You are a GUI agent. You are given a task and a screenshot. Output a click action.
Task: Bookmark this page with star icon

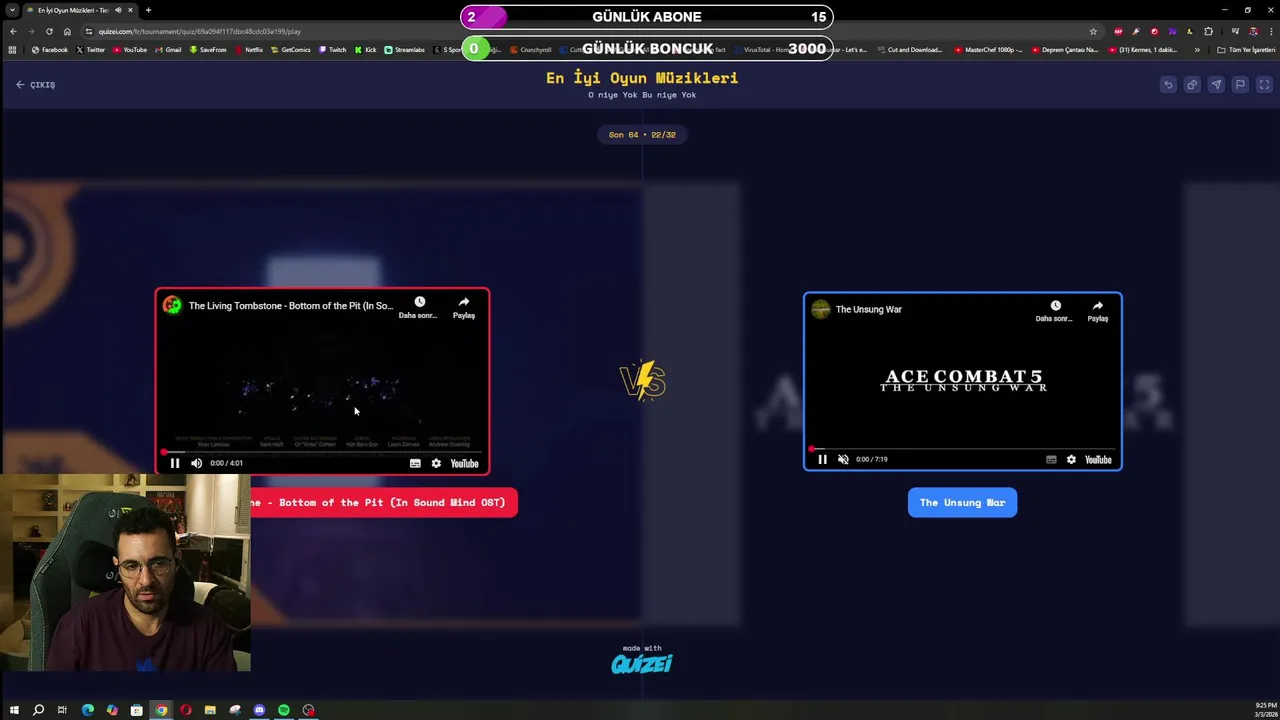[x=1093, y=31]
